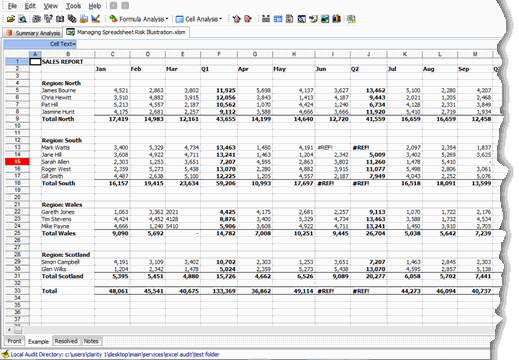The image size is (519, 360).
Task: Click the document report page icon
Action: [x=289, y=19]
